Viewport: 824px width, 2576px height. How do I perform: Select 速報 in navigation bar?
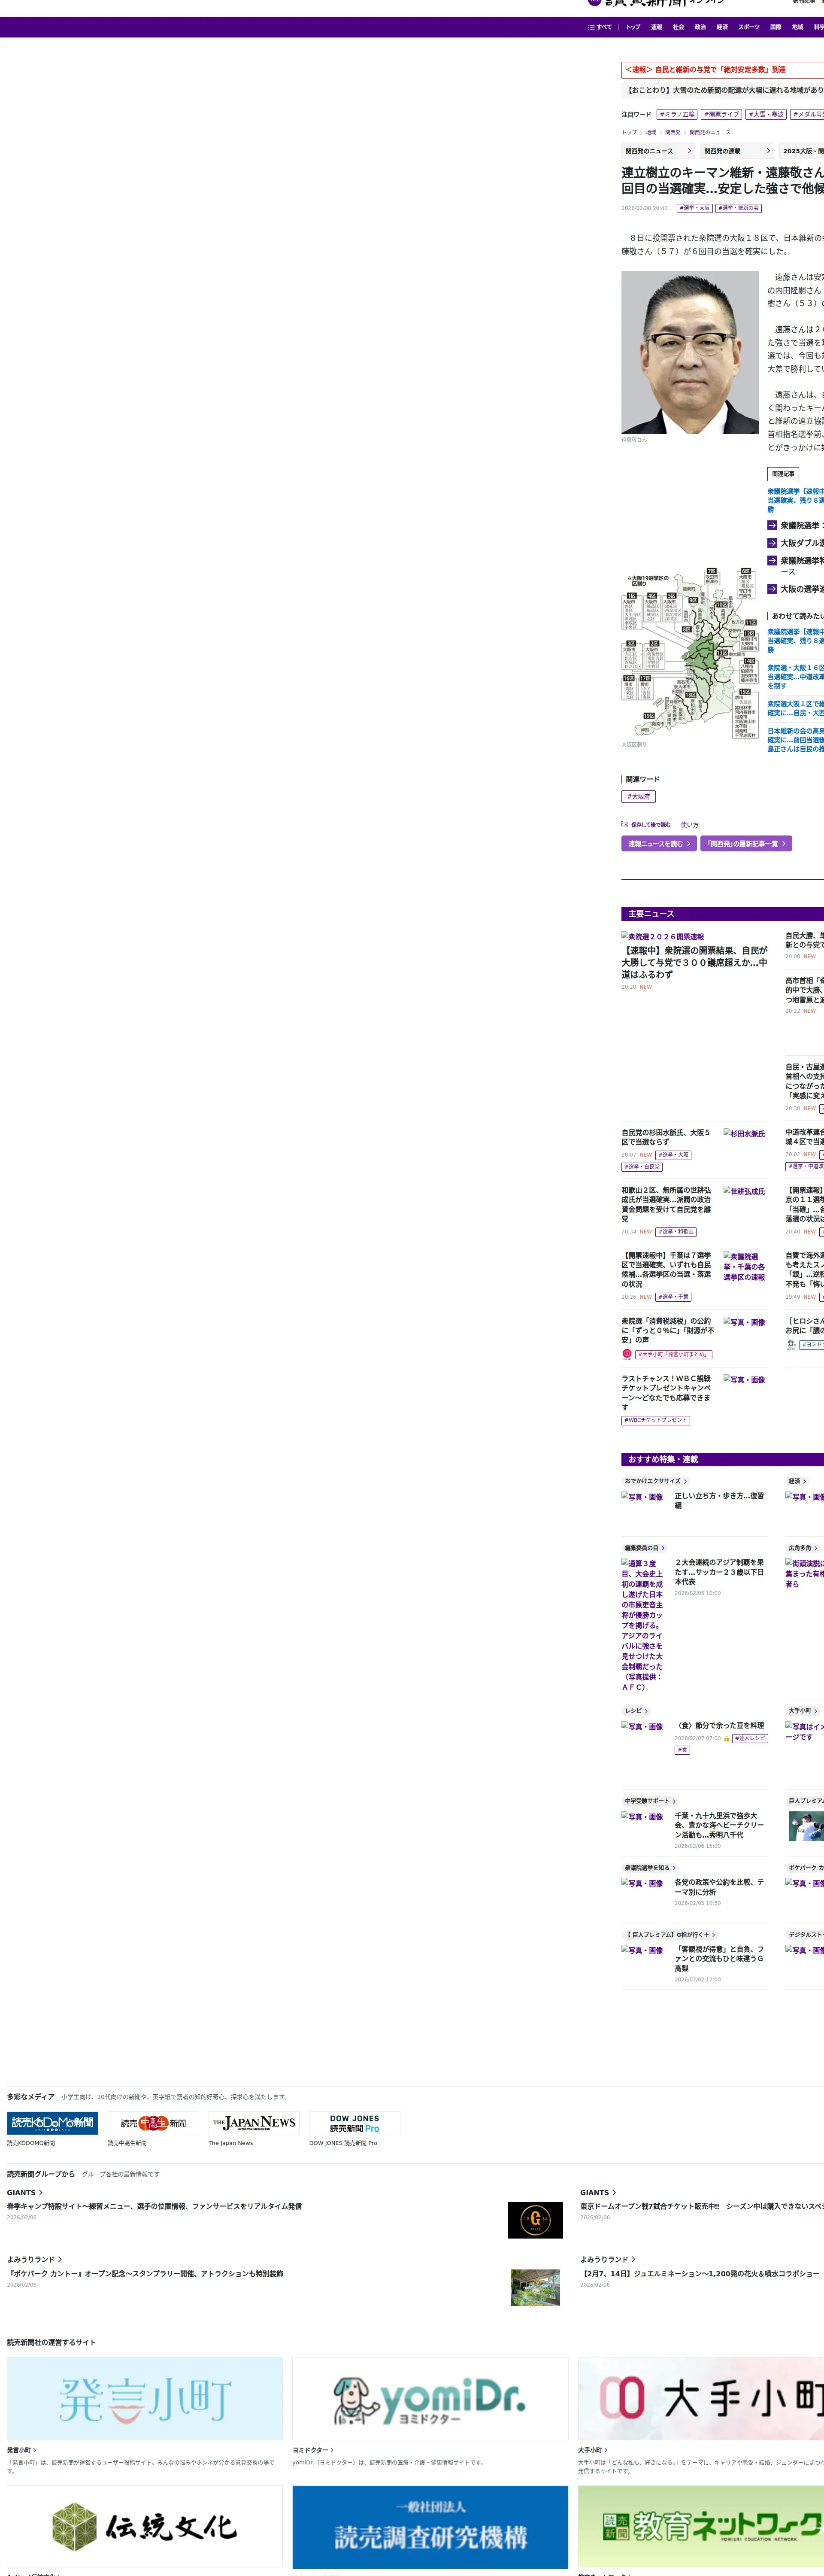(656, 27)
